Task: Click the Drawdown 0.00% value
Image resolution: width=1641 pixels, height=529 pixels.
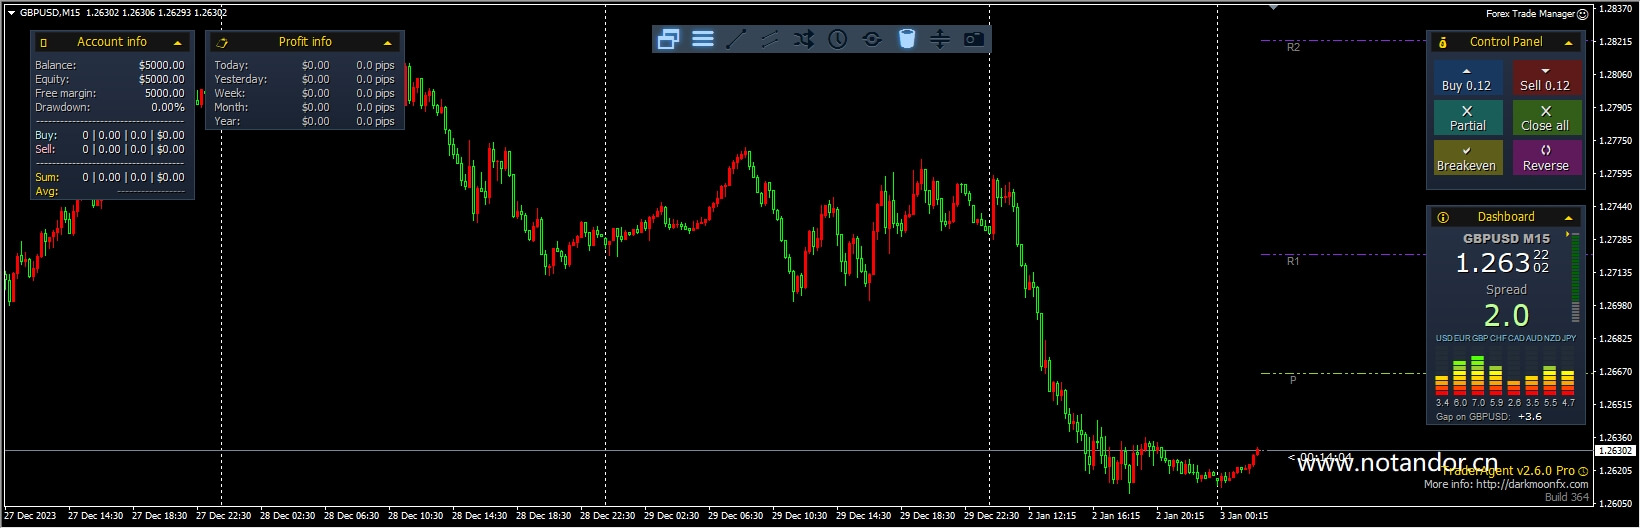Action: point(168,107)
